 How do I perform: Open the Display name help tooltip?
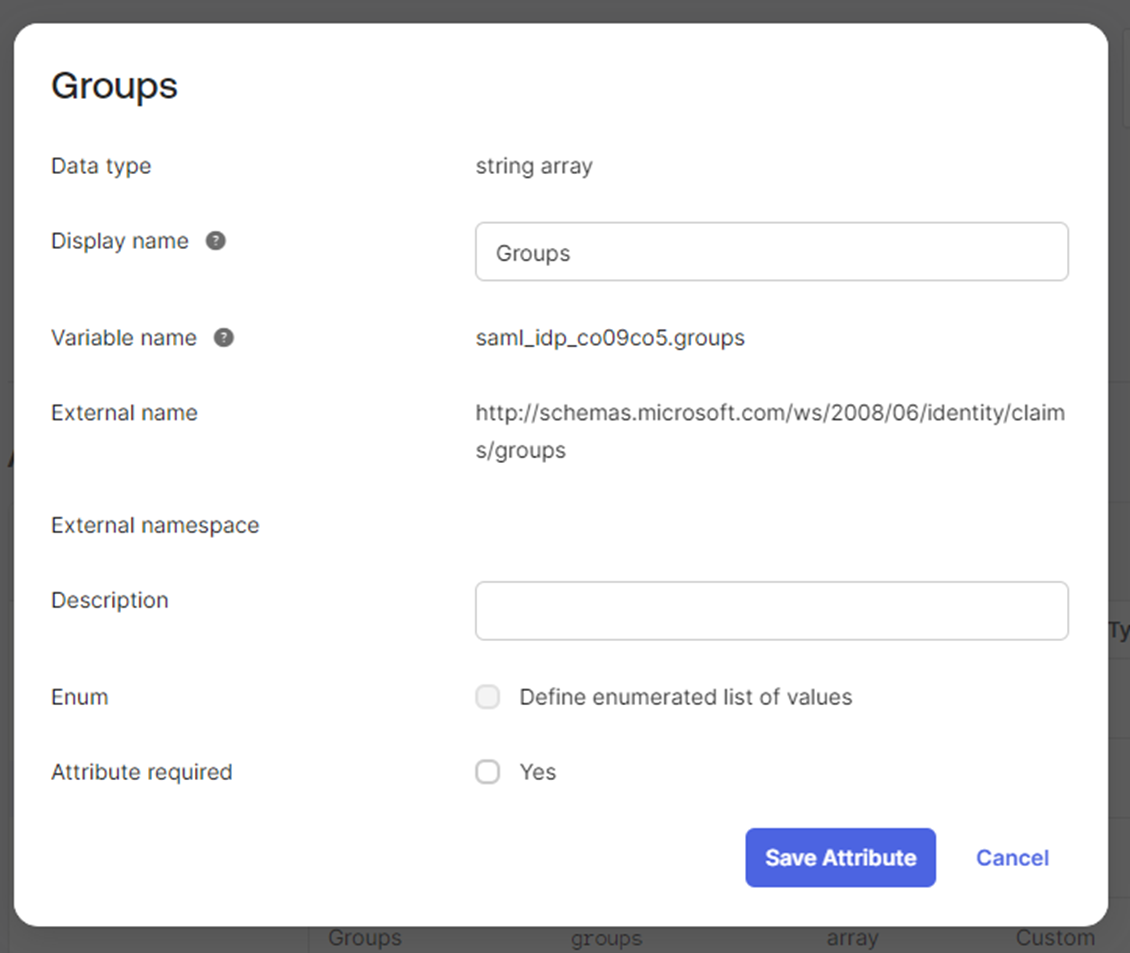(x=216, y=240)
